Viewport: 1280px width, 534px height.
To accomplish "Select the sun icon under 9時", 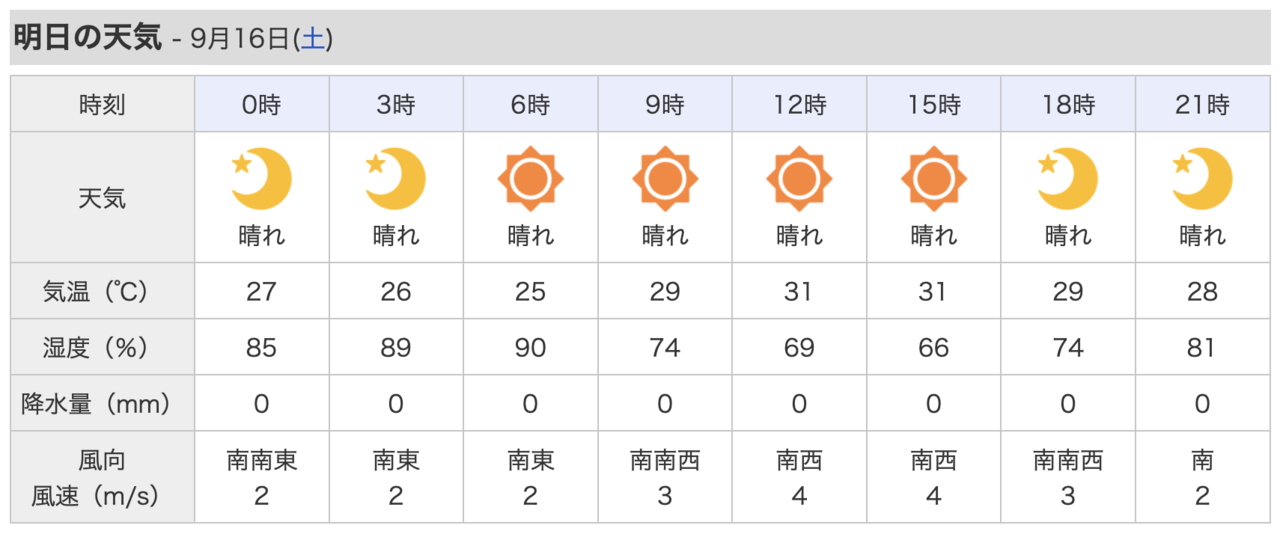I will click(x=665, y=179).
